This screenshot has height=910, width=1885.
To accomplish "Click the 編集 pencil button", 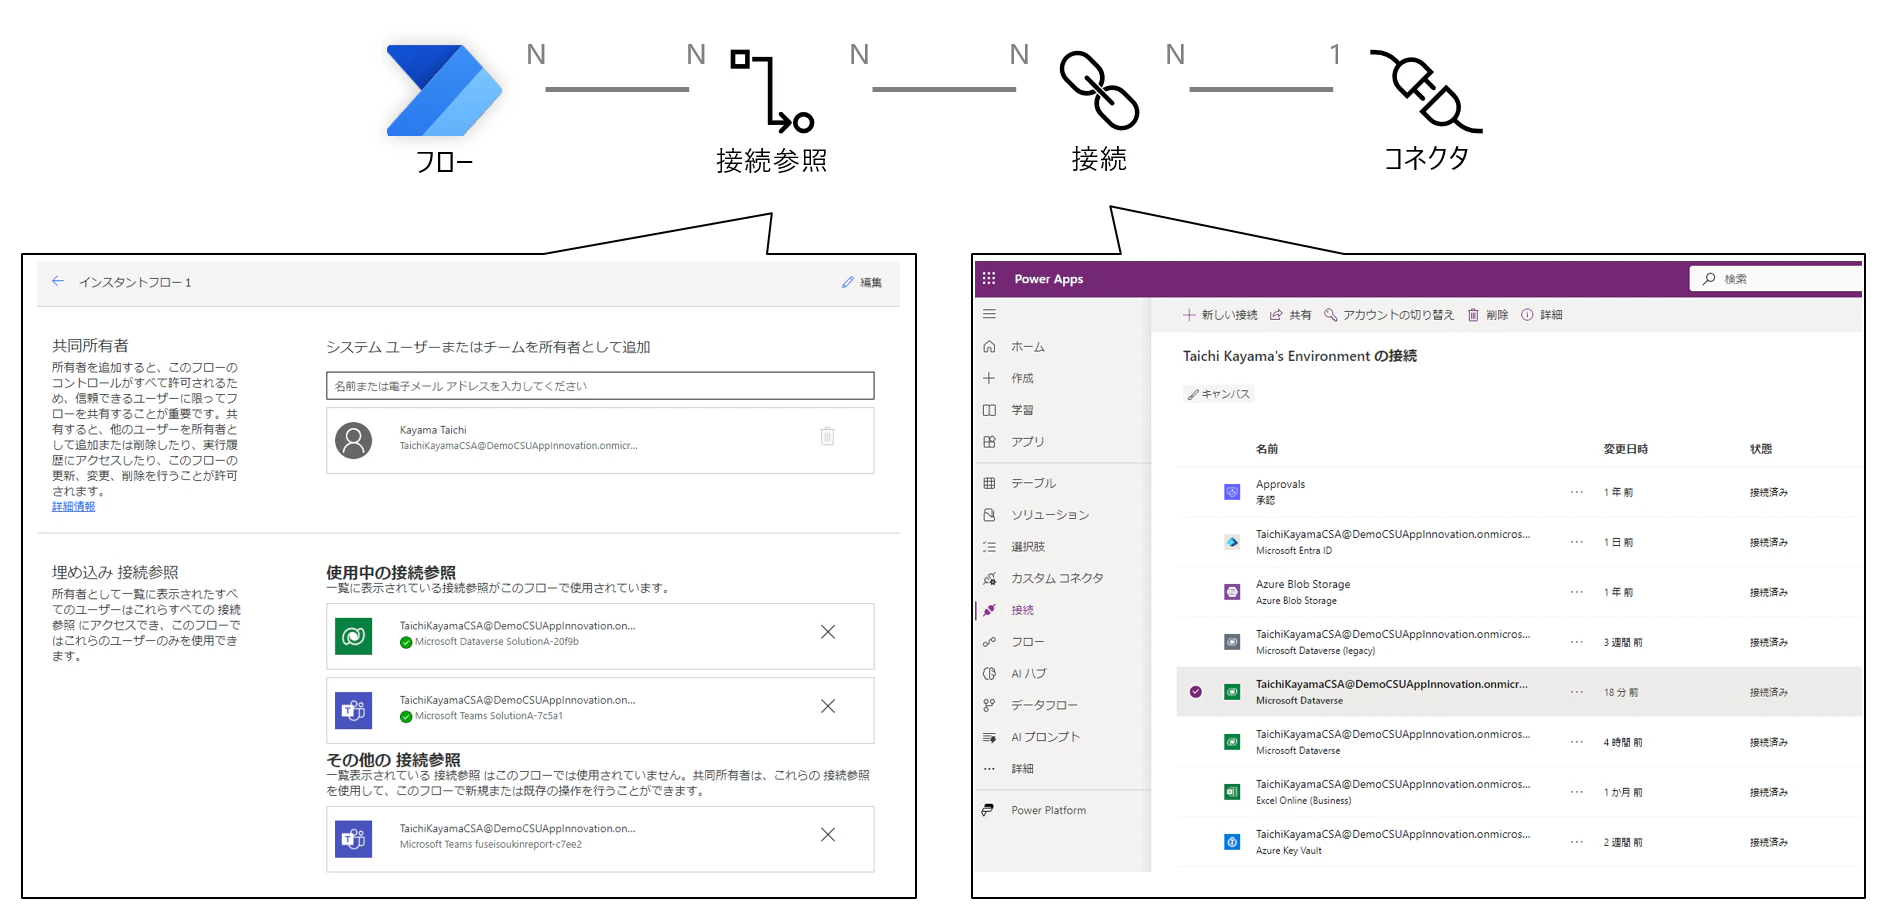I will [x=862, y=283].
